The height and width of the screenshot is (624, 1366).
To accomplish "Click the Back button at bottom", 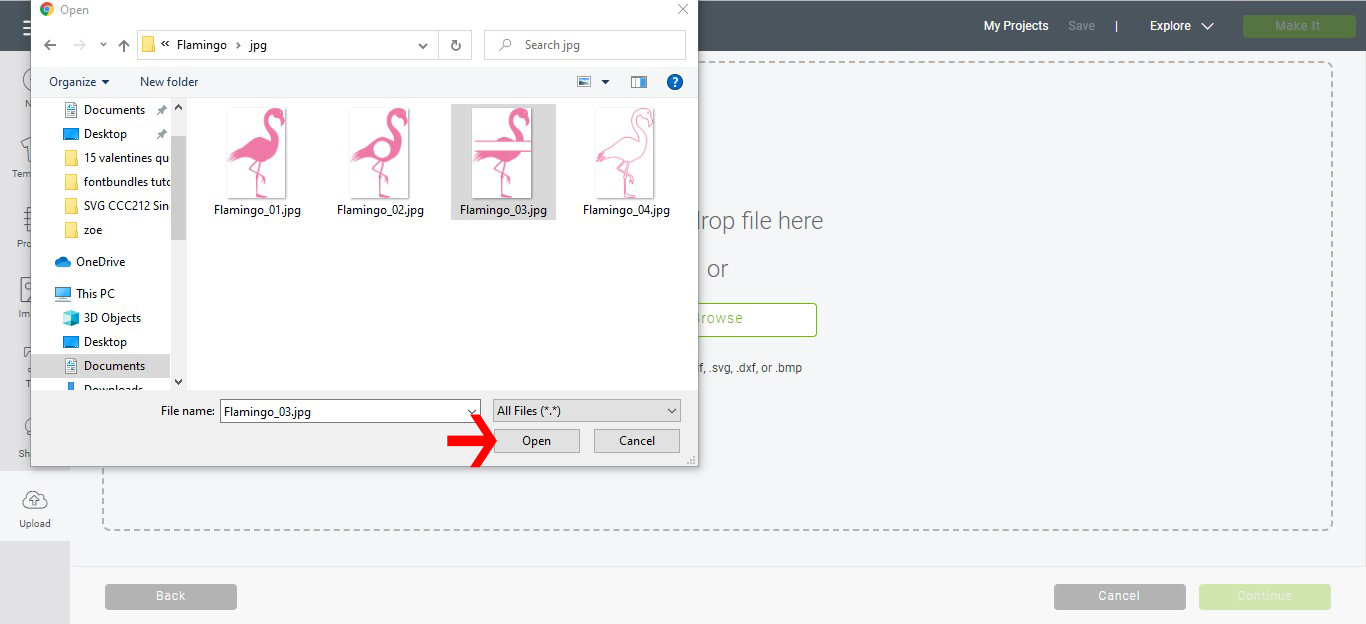I will click(x=171, y=597).
